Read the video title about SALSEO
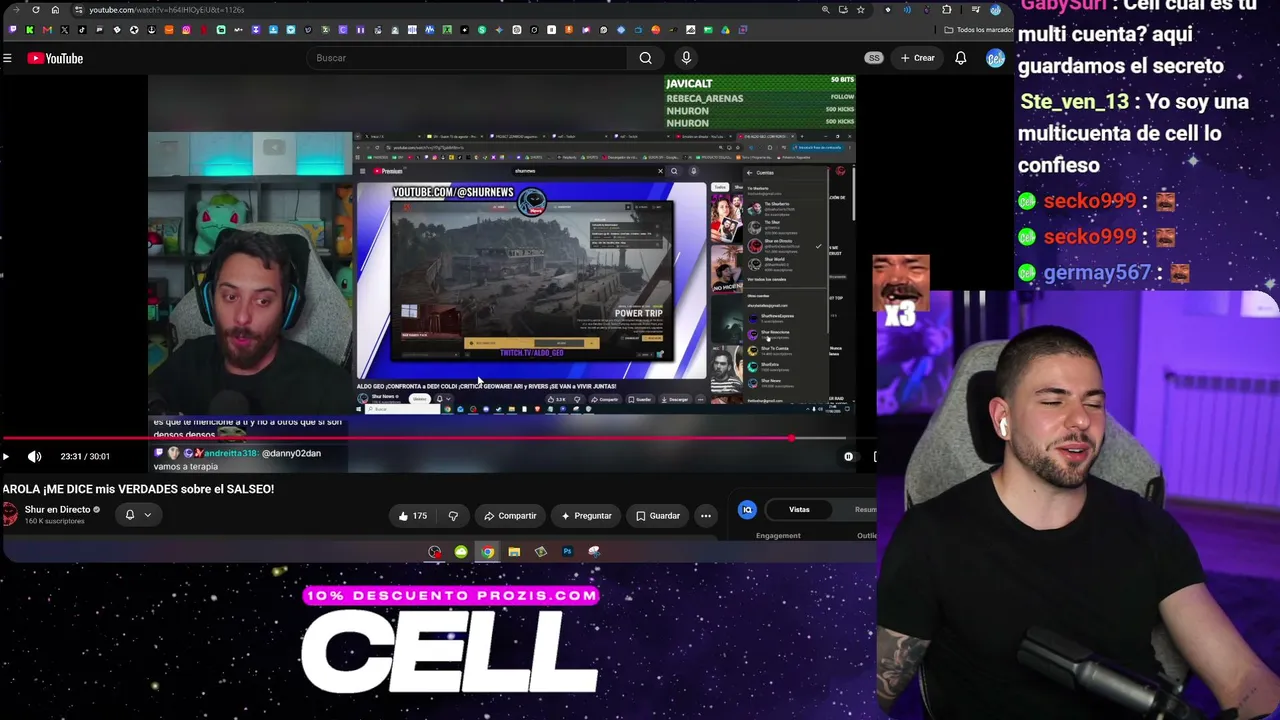The width and height of the screenshot is (1280, 720). [138, 489]
